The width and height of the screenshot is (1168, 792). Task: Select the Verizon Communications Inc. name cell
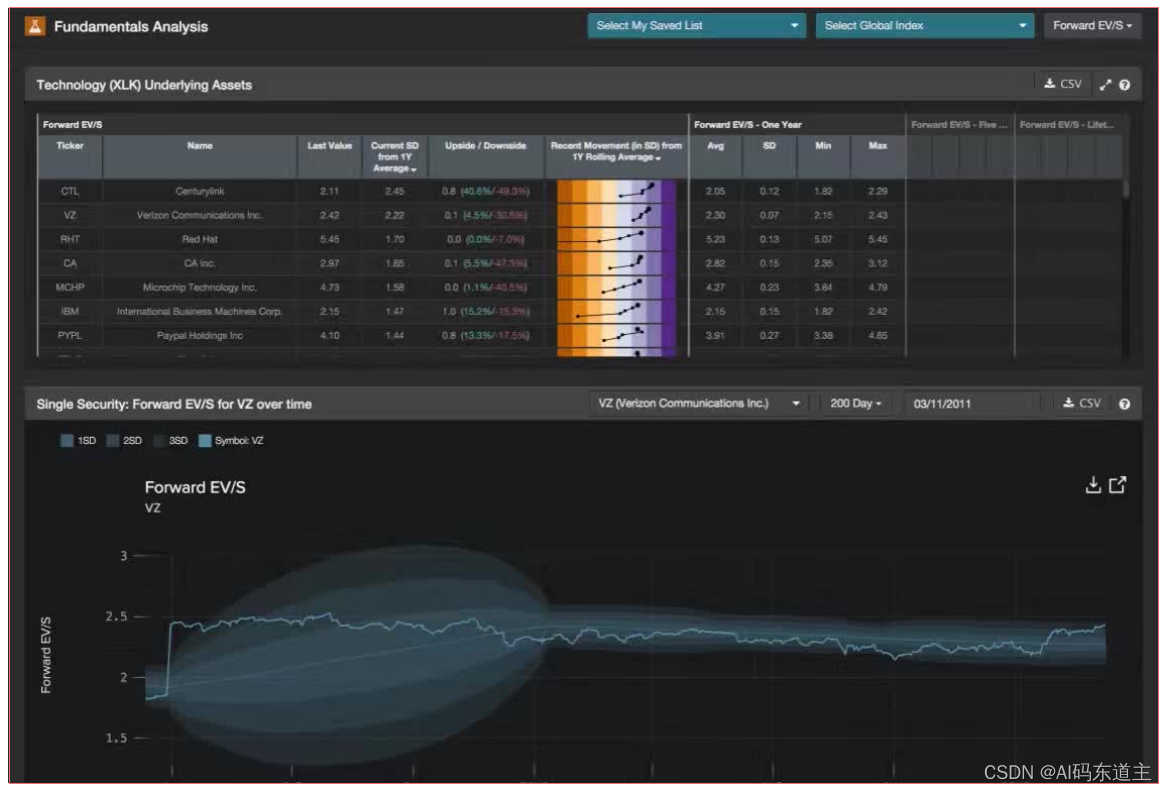(x=200, y=215)
